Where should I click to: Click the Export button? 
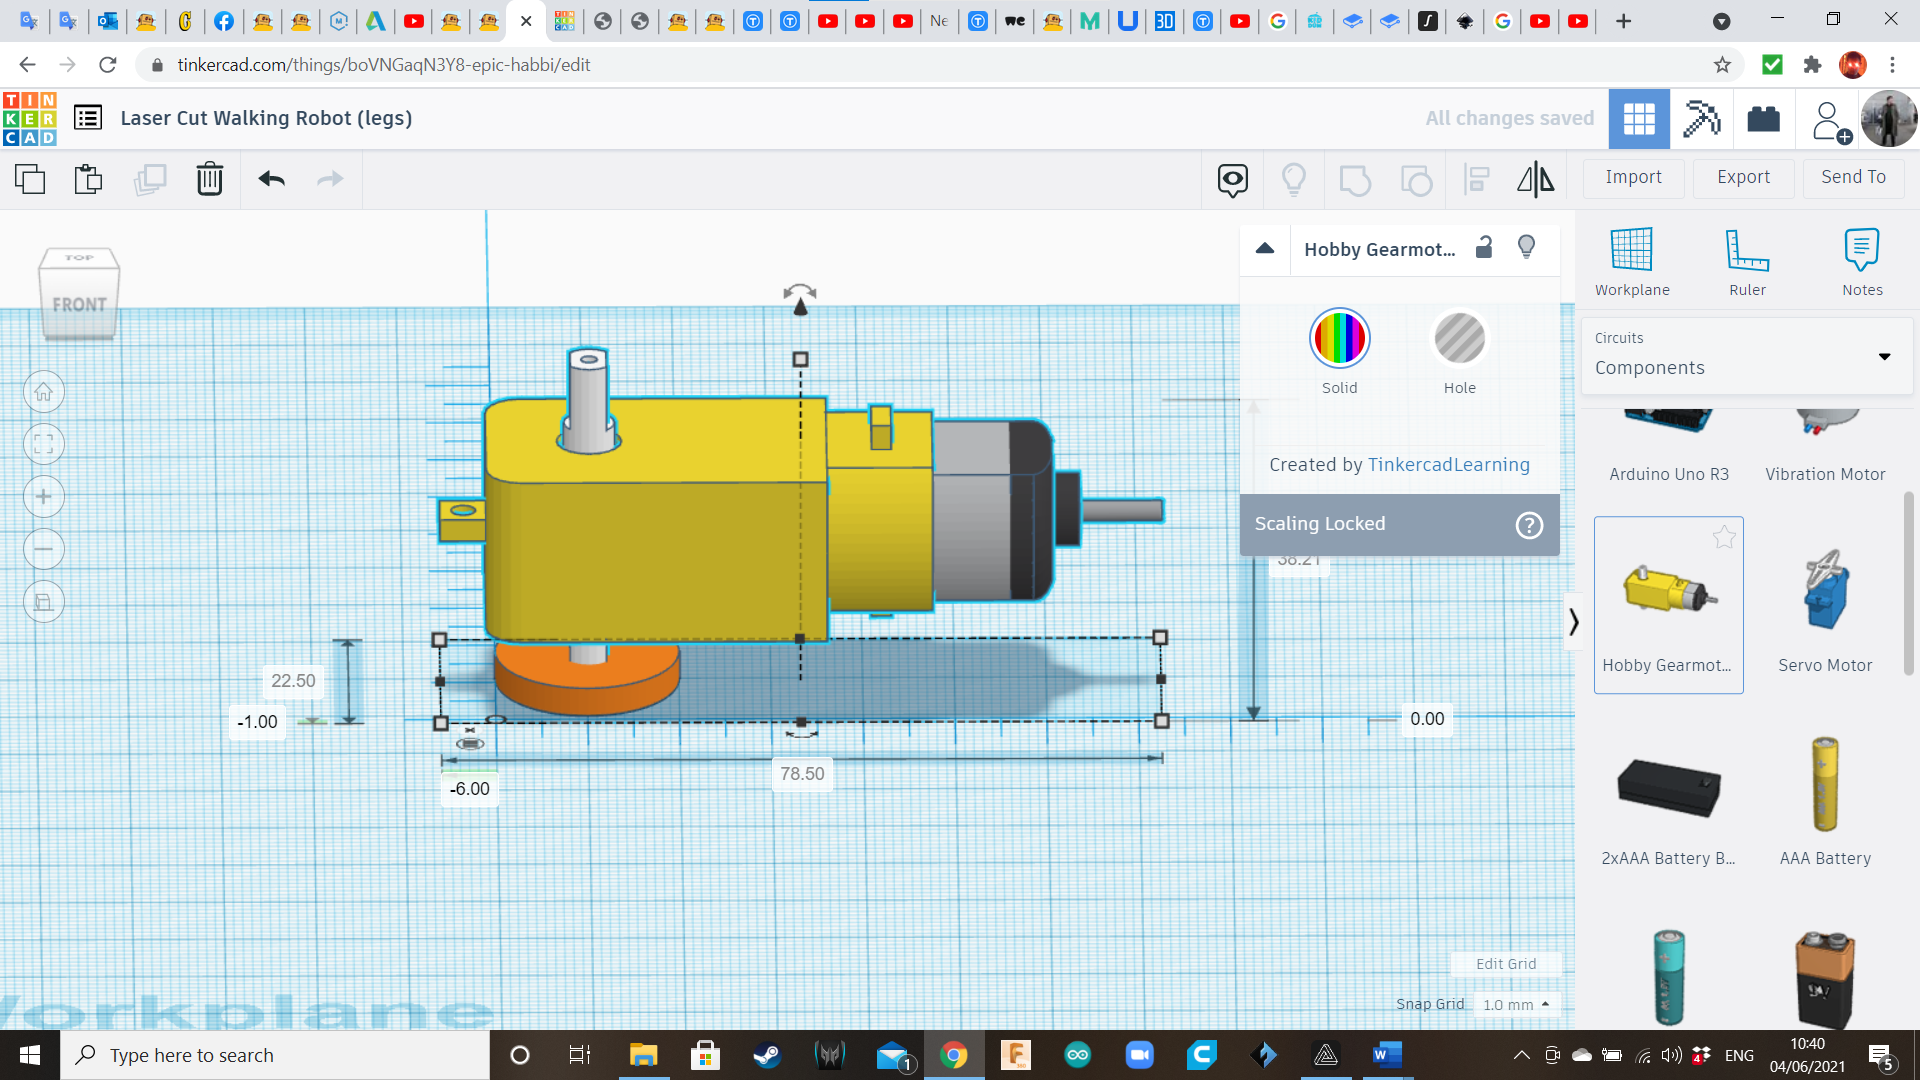coord(1742,177)
